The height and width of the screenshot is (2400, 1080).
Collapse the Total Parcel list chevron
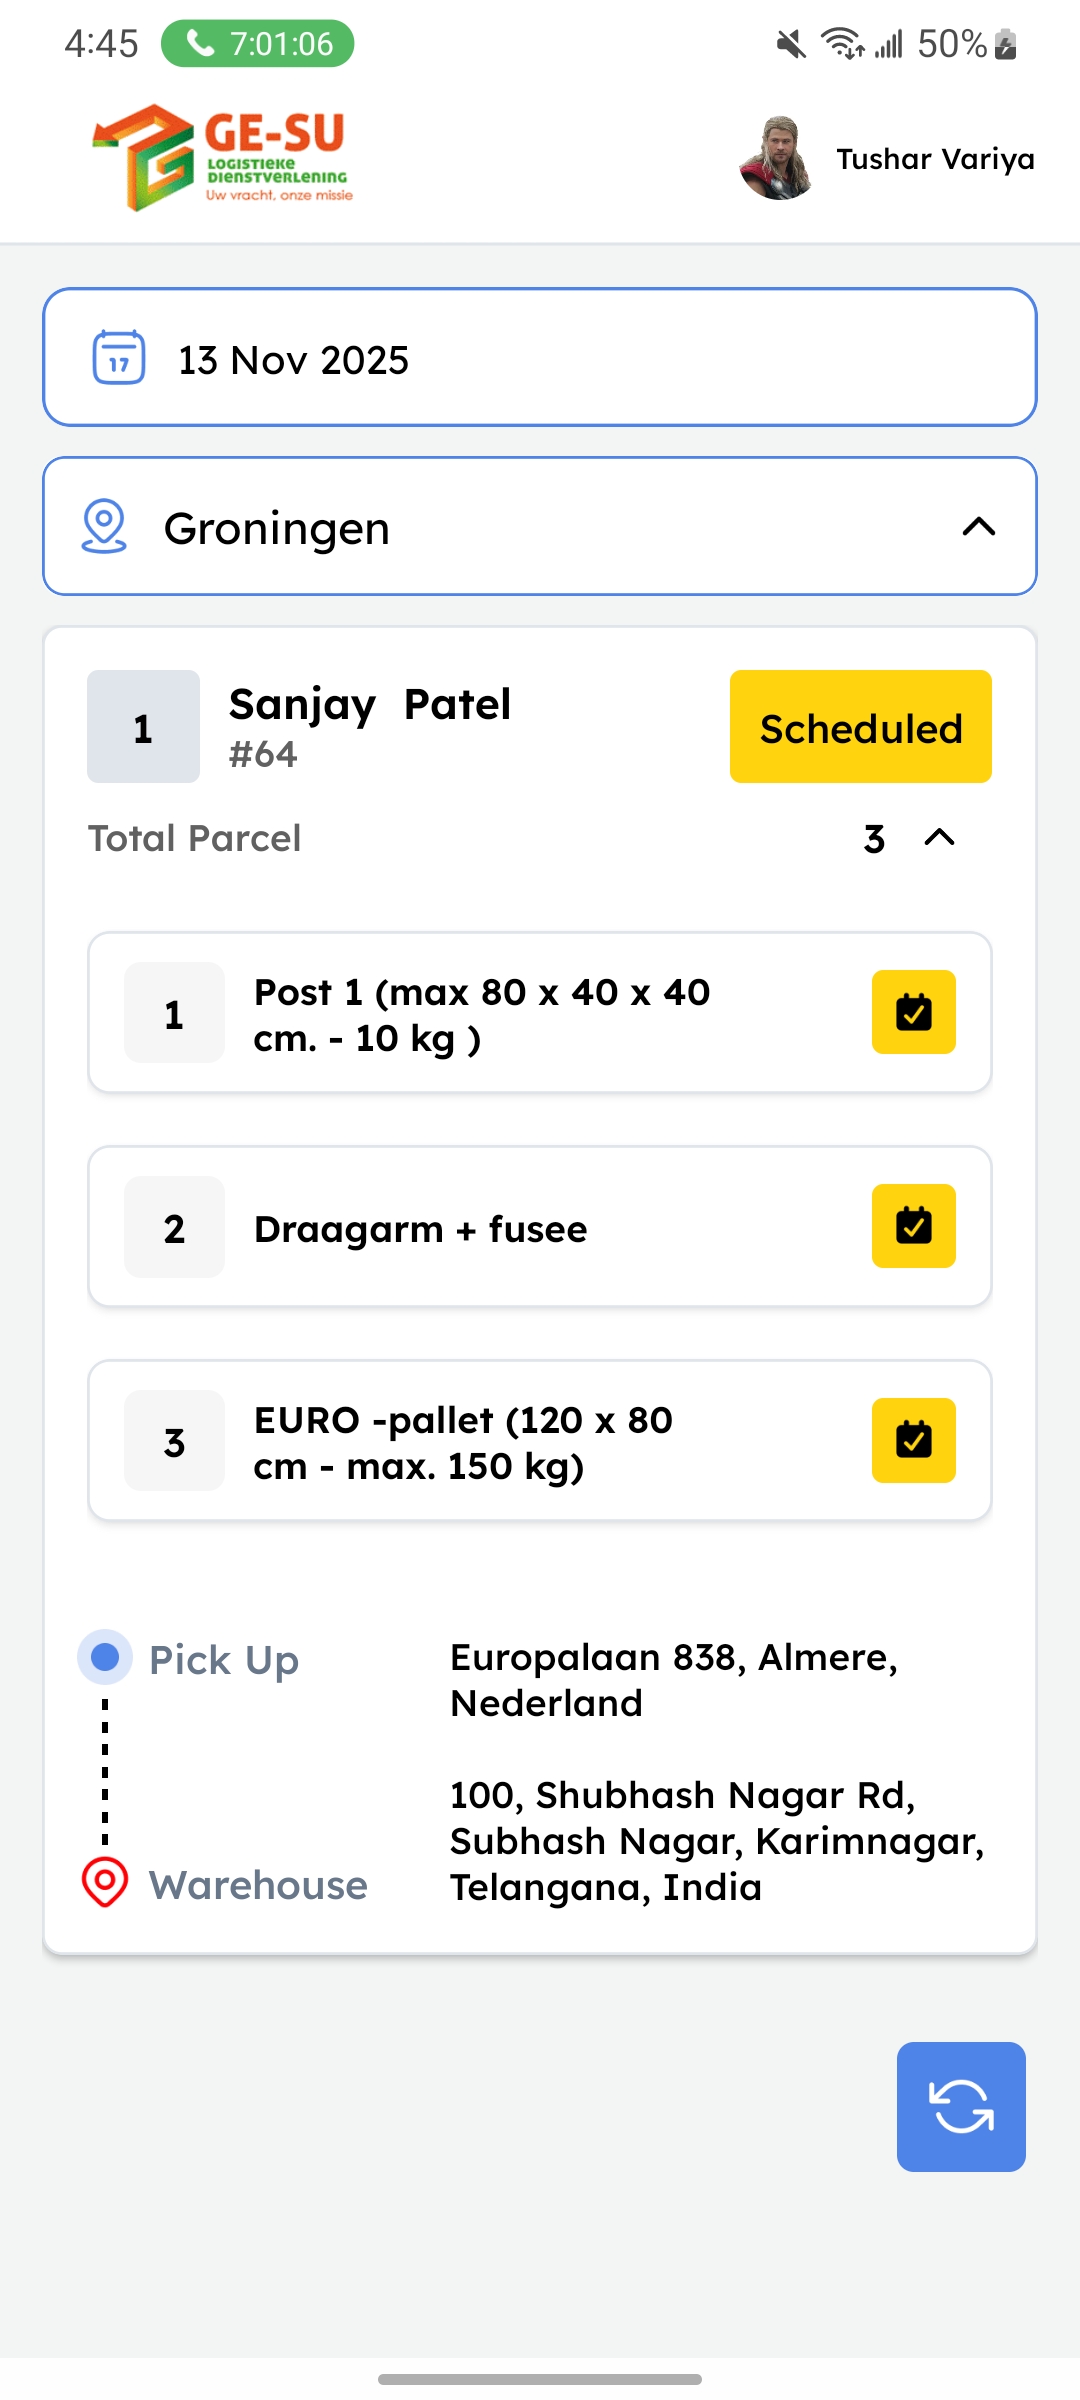tap(939, 838)
